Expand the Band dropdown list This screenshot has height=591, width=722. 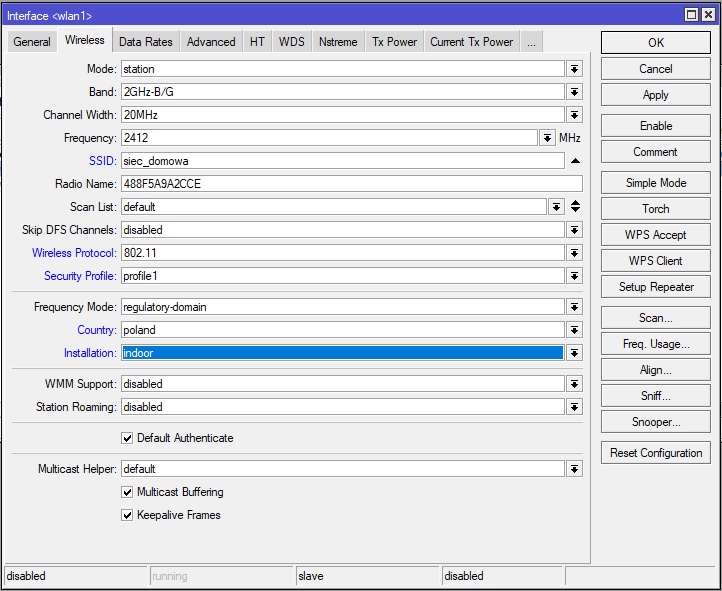574,92
